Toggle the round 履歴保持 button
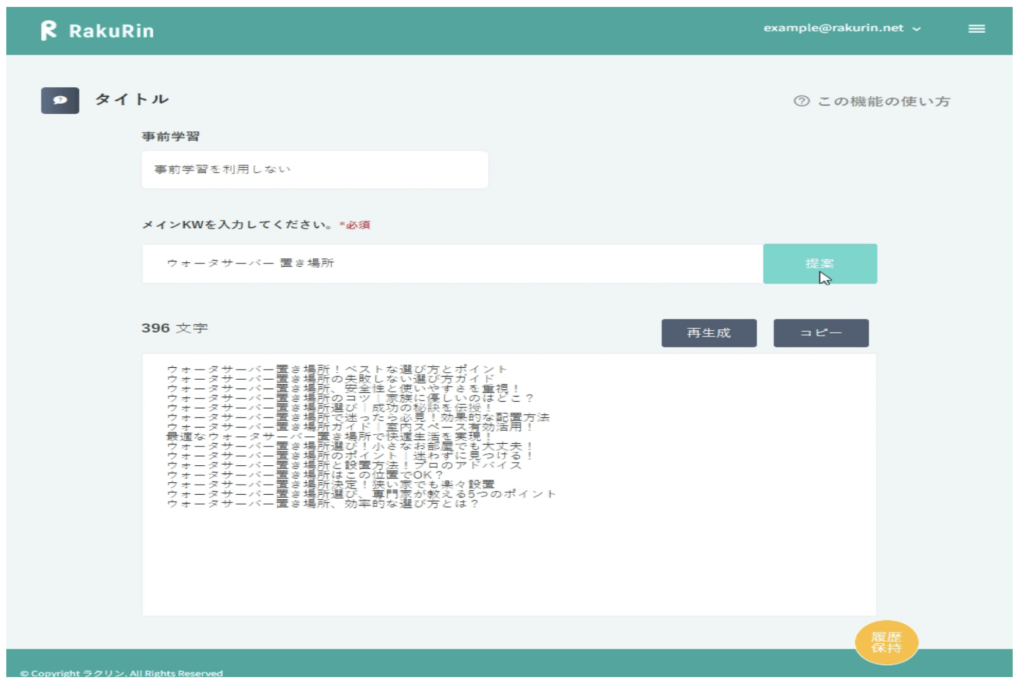This screenshot has height=684, width=1024. (886, 642)
